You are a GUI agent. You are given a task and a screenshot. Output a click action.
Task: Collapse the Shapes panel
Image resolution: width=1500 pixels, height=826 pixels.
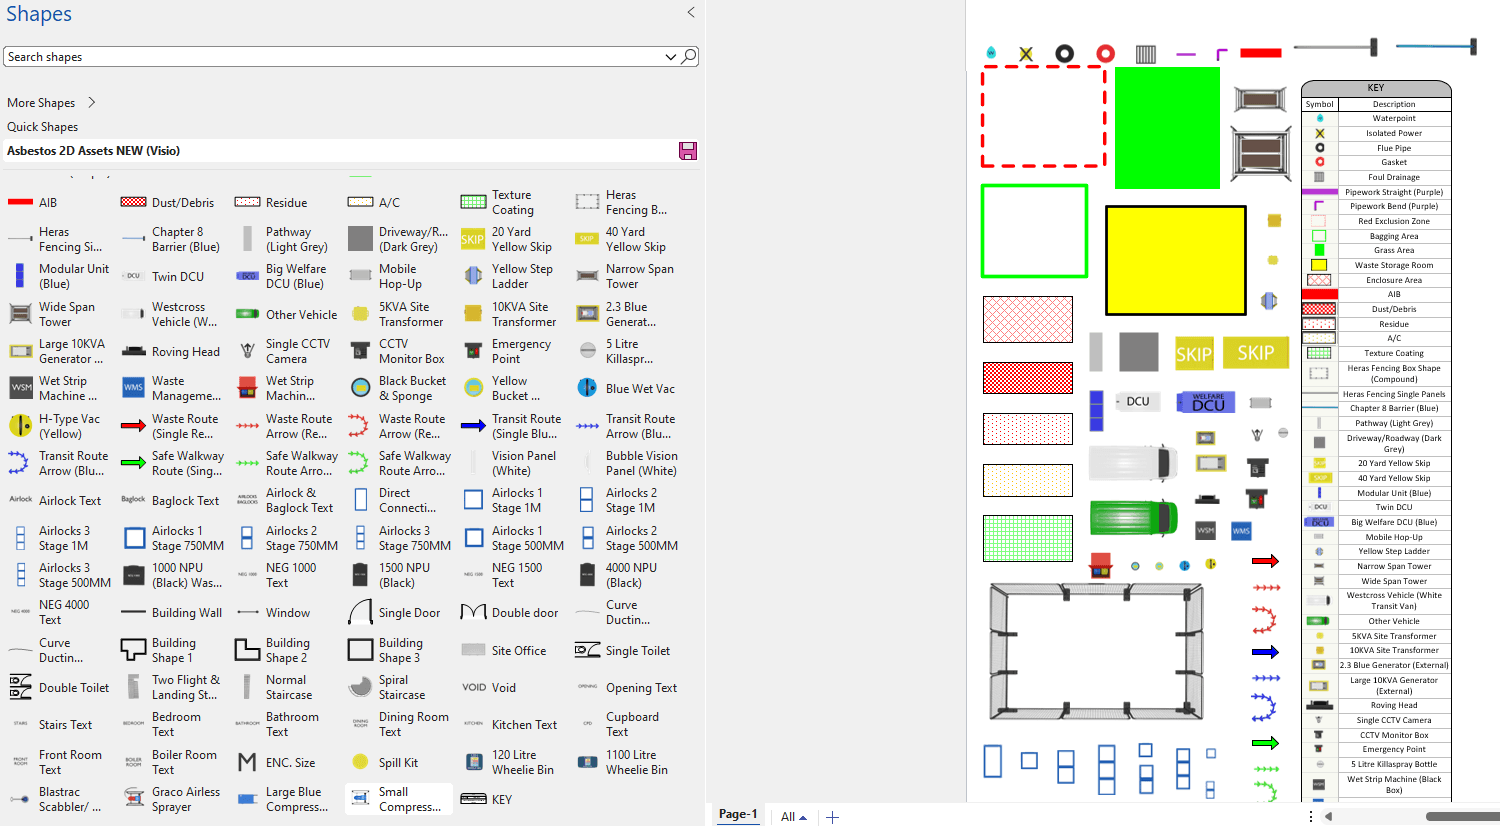[x=690, y=13]
